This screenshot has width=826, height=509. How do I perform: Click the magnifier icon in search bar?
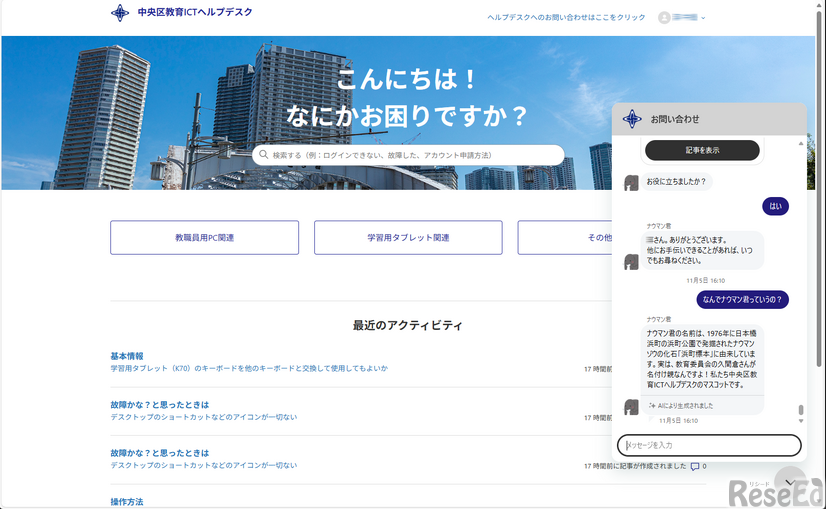[263, 154]
